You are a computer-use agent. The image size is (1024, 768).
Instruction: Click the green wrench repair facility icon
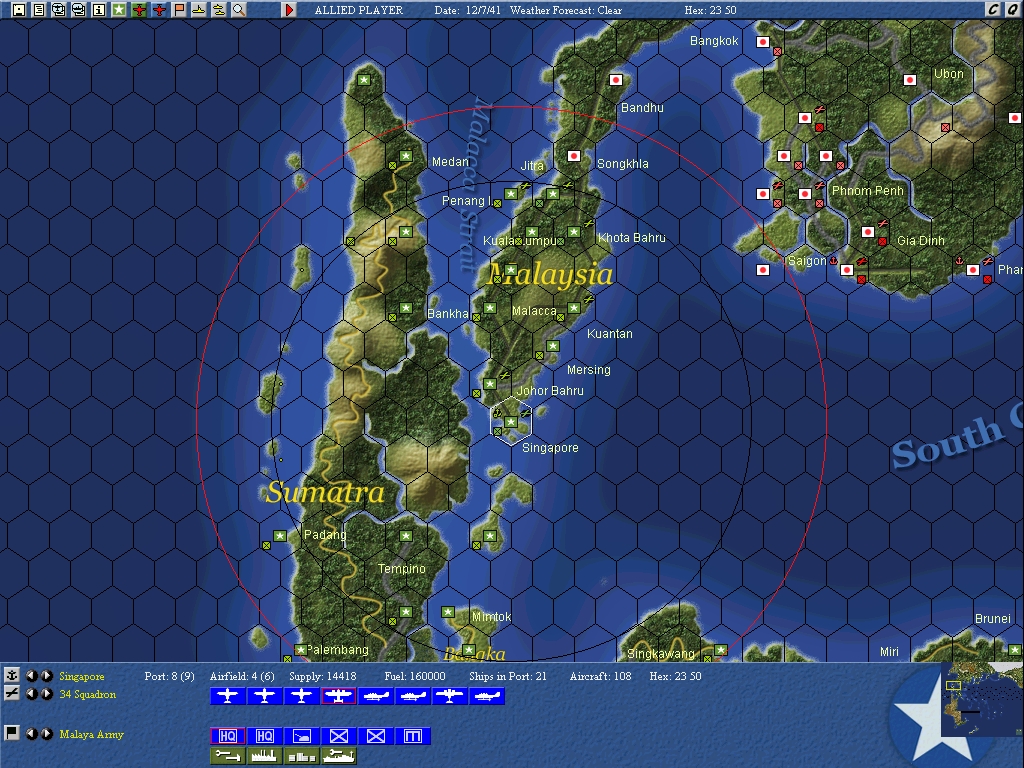point(227,756)
